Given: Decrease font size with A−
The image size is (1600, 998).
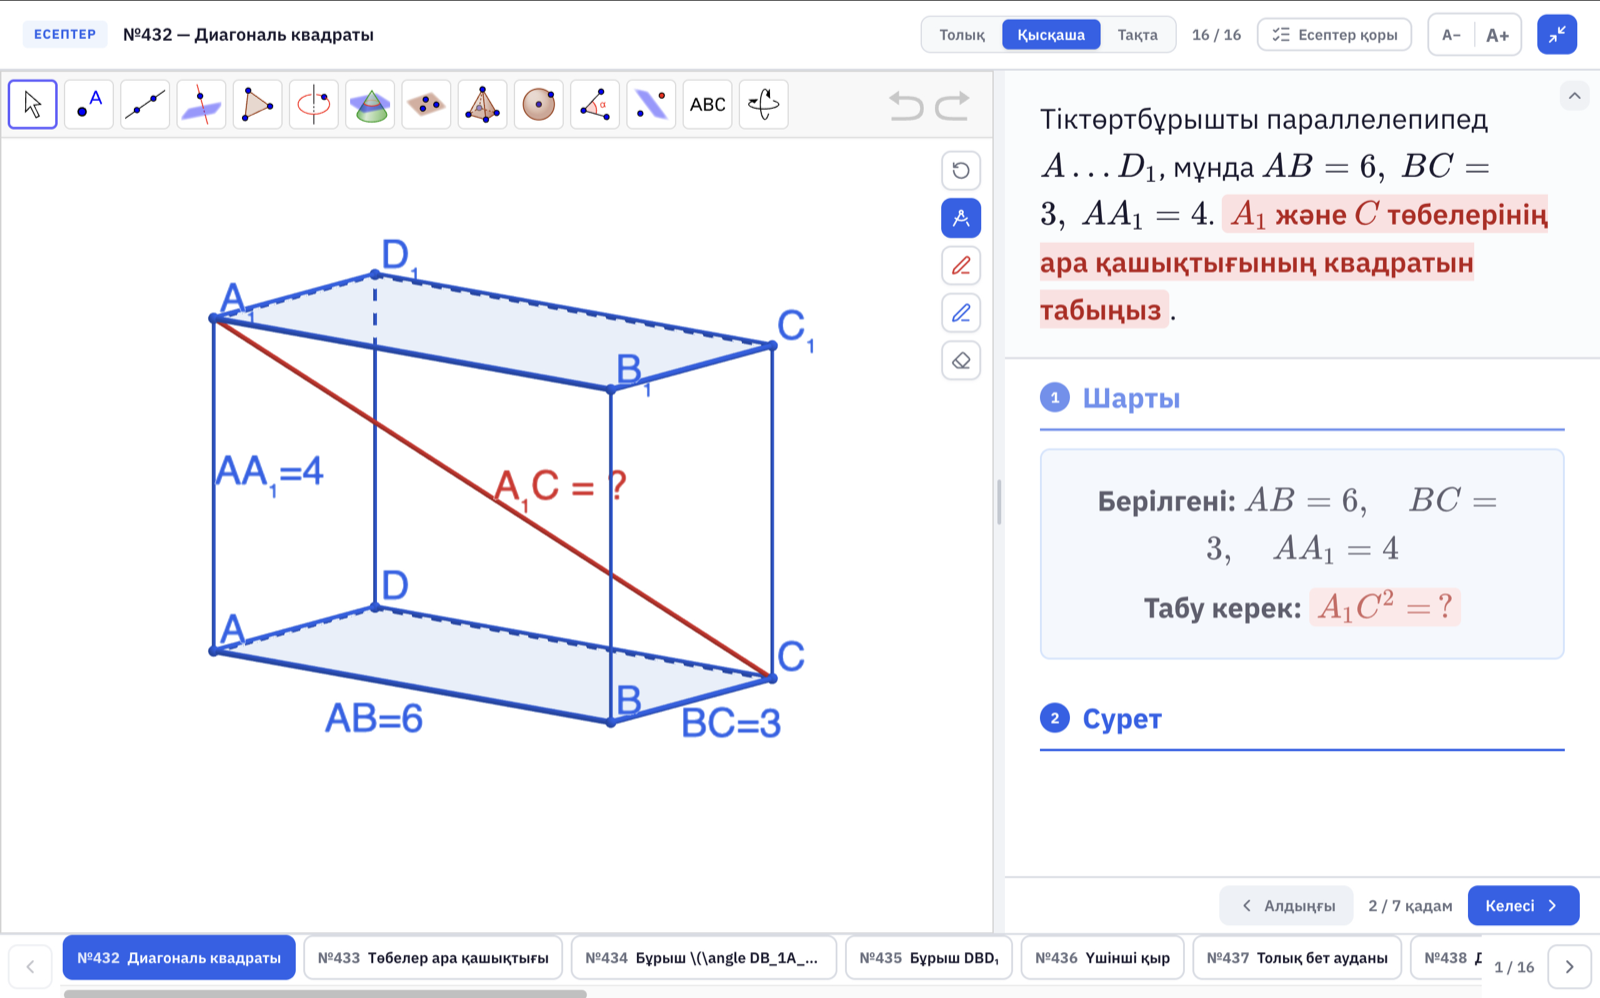Looking at the screenshot, I should point(1451,35).
